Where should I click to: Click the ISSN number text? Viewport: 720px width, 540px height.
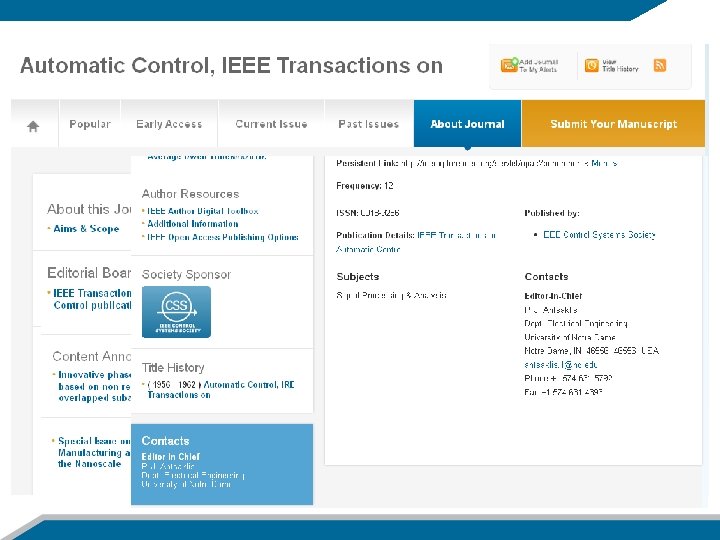pos(368,213)
